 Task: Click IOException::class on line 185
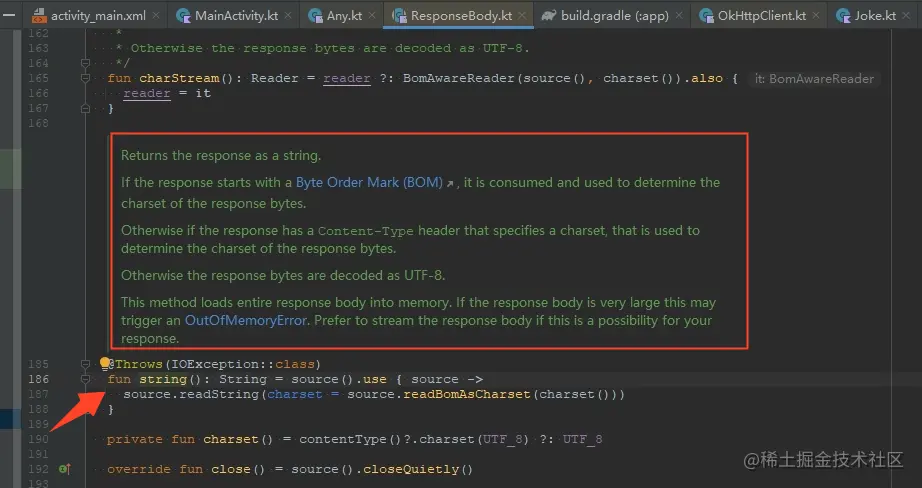coord(243,364)
